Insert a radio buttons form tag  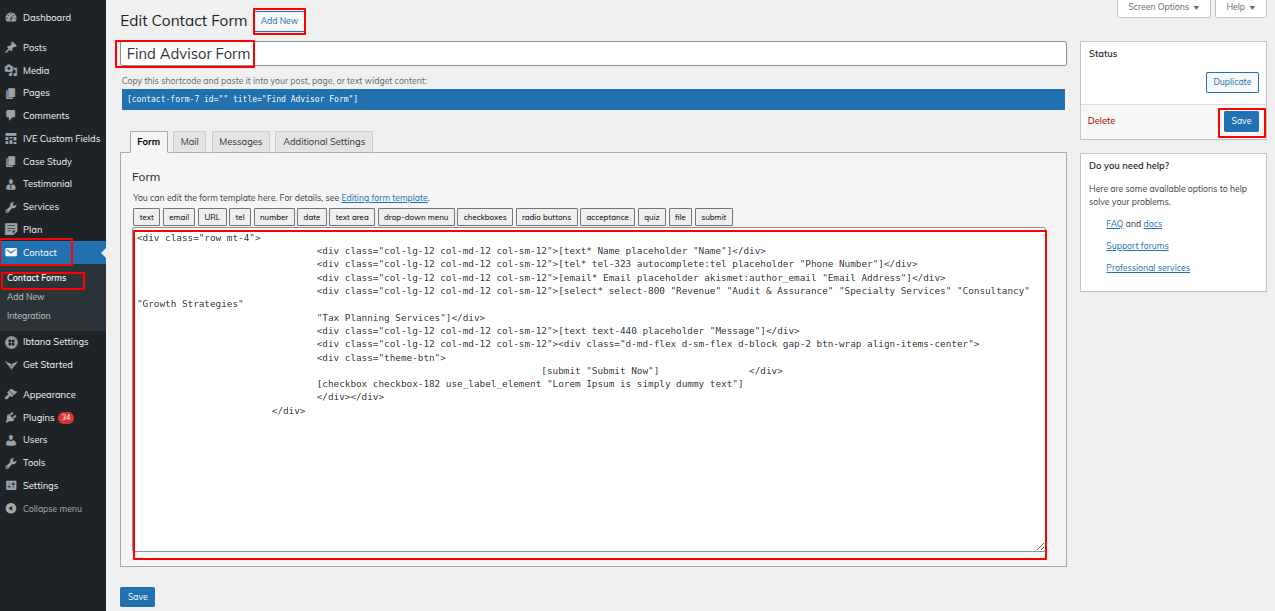click(x=546, y=217)
